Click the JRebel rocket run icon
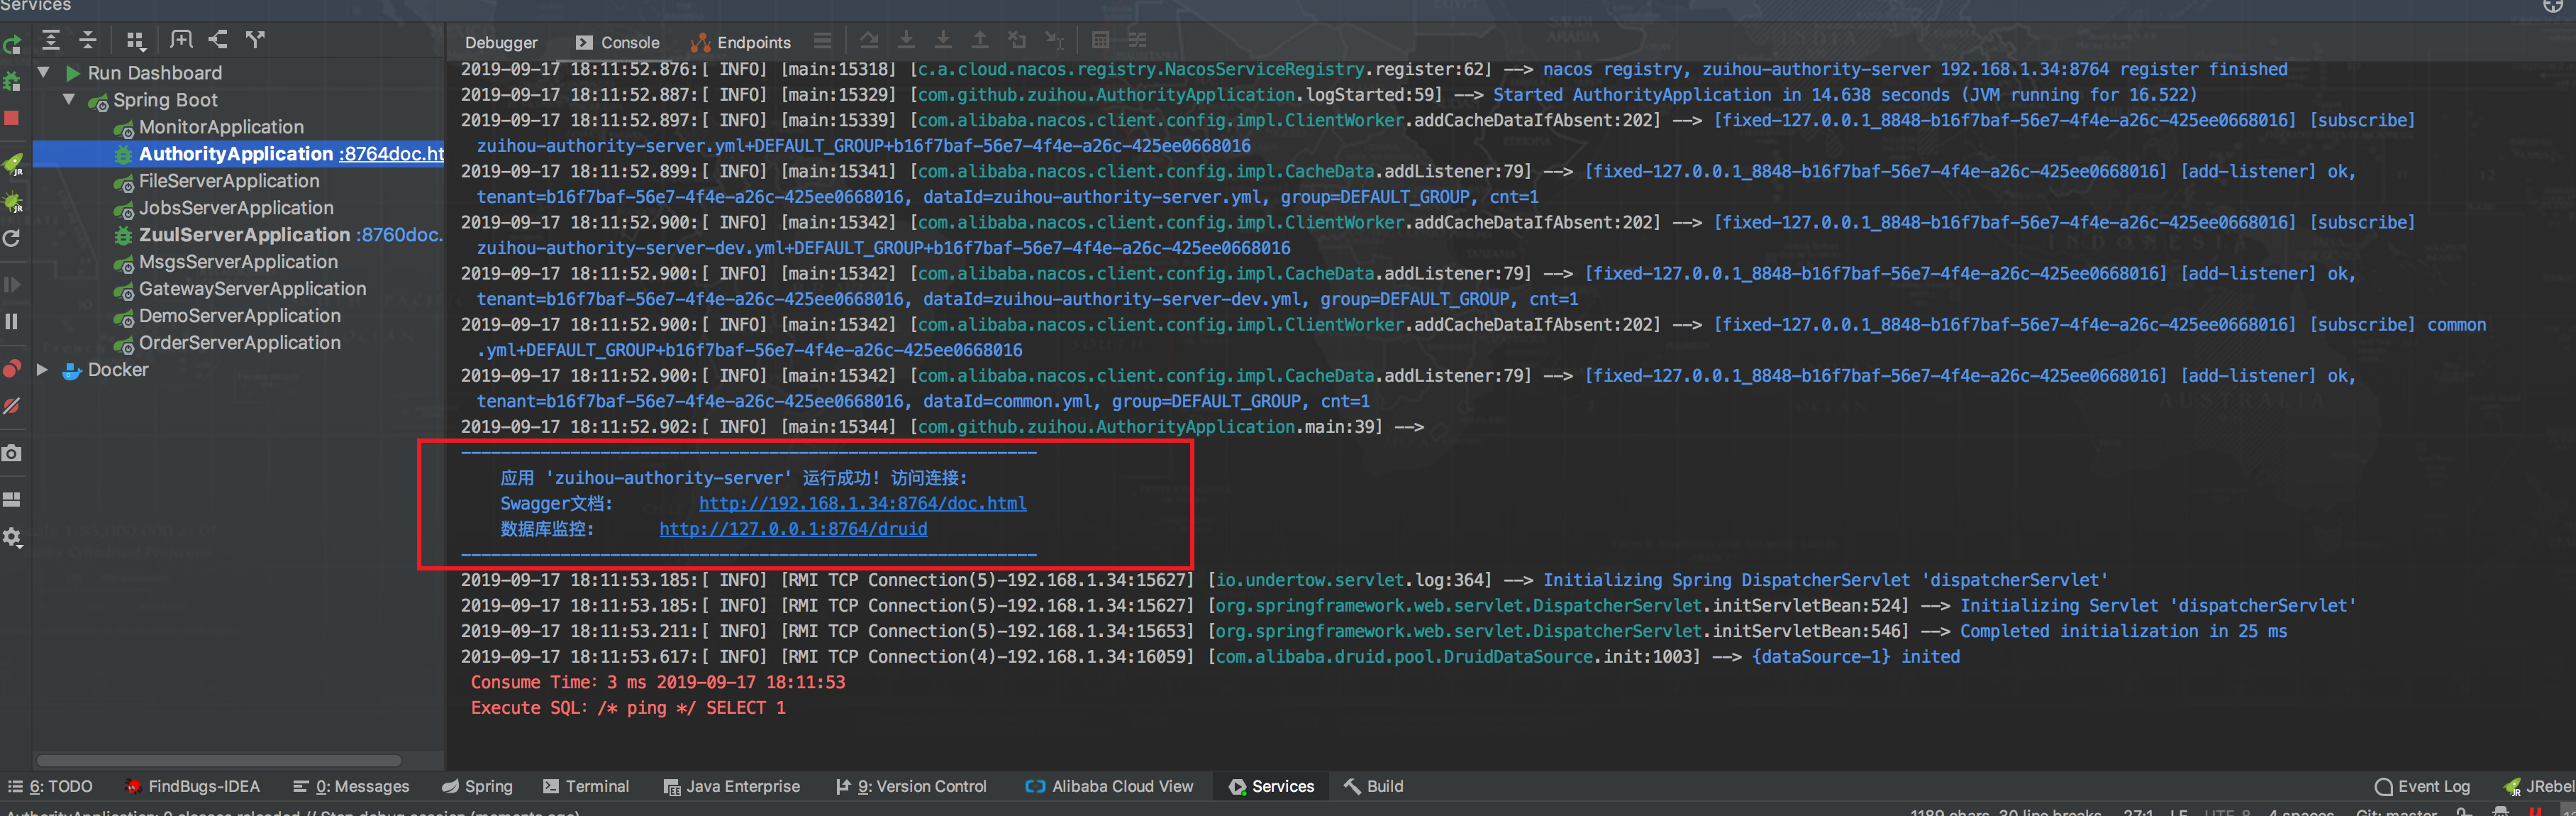Viewport: 2576px width, 816px height. pyautogui.click(x=12, y=164)
